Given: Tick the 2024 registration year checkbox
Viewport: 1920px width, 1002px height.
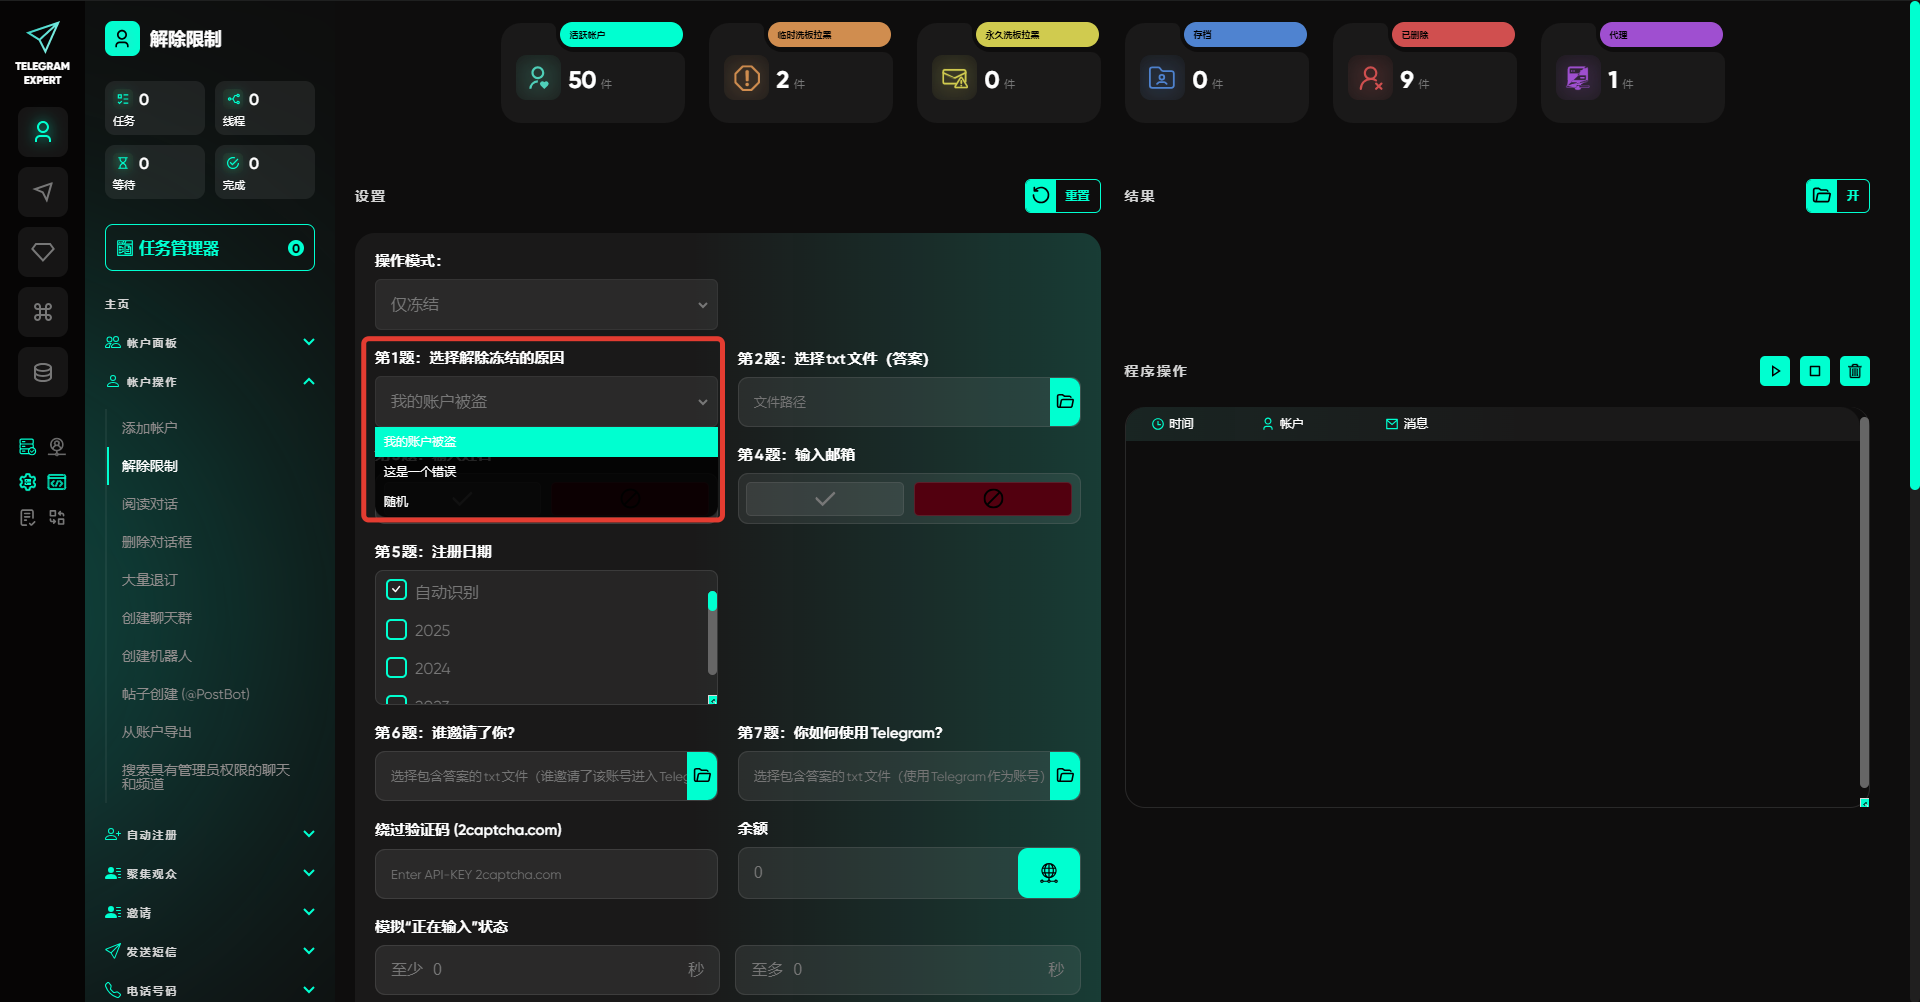Looking at the screenshot, I should click(397, 668).
